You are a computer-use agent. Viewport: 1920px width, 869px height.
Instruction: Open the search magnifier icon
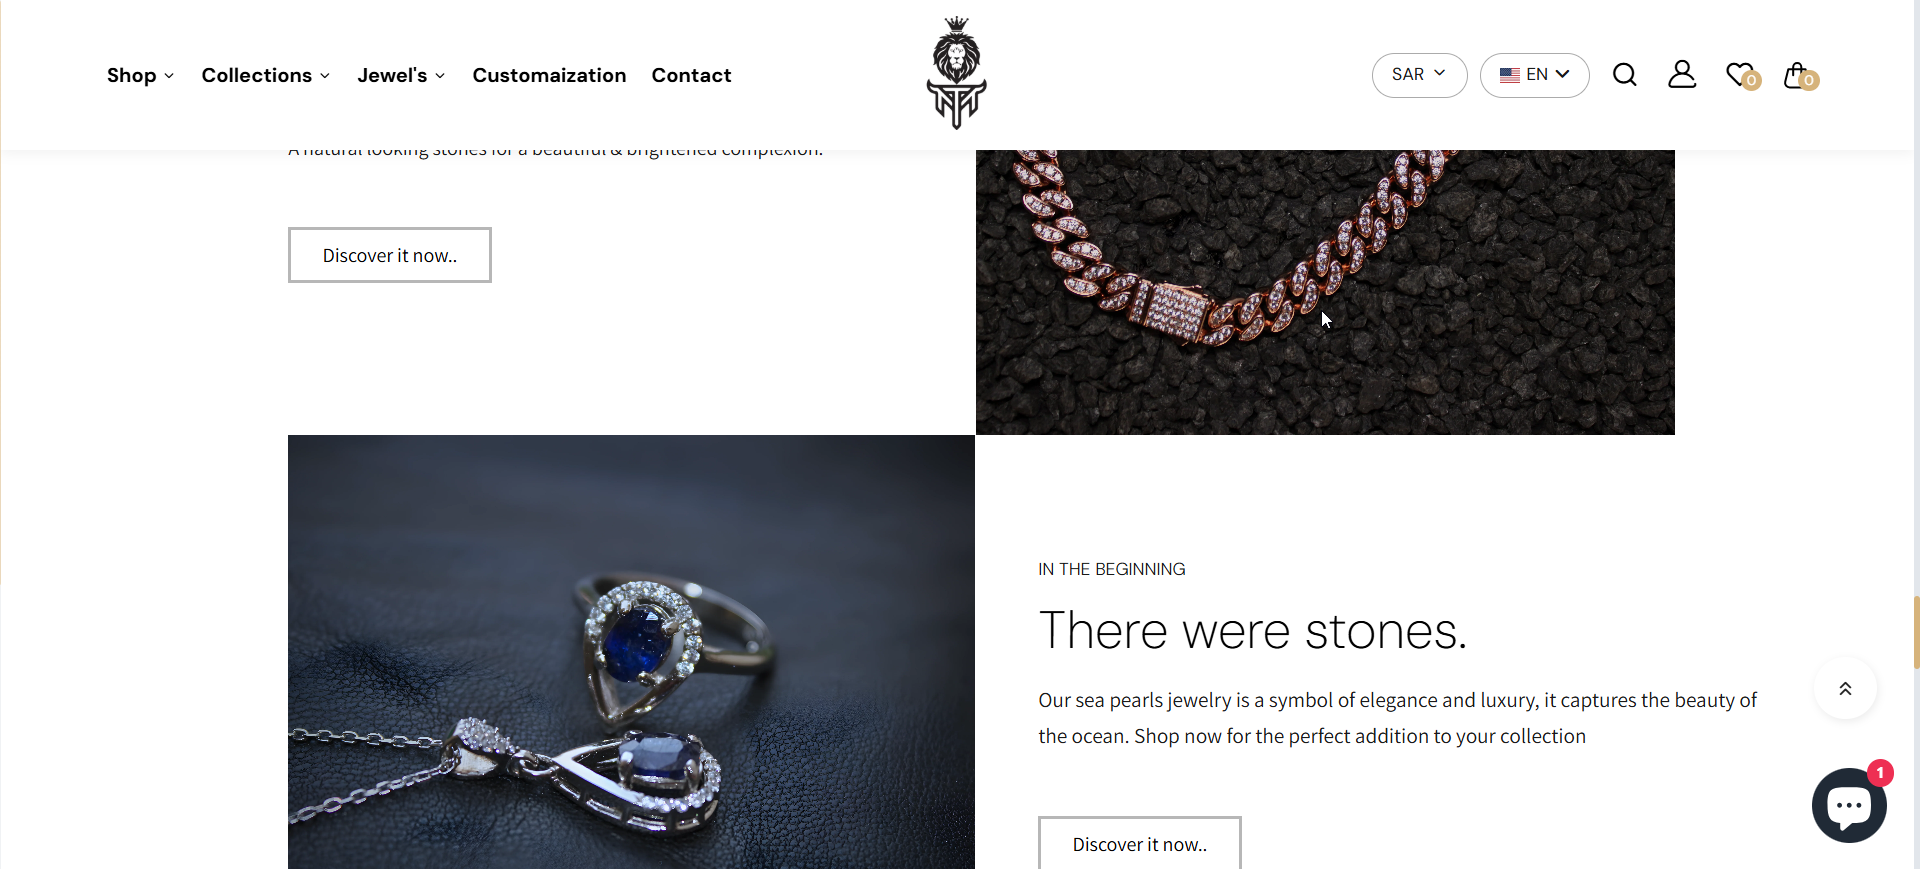(x=1625, y=75)
